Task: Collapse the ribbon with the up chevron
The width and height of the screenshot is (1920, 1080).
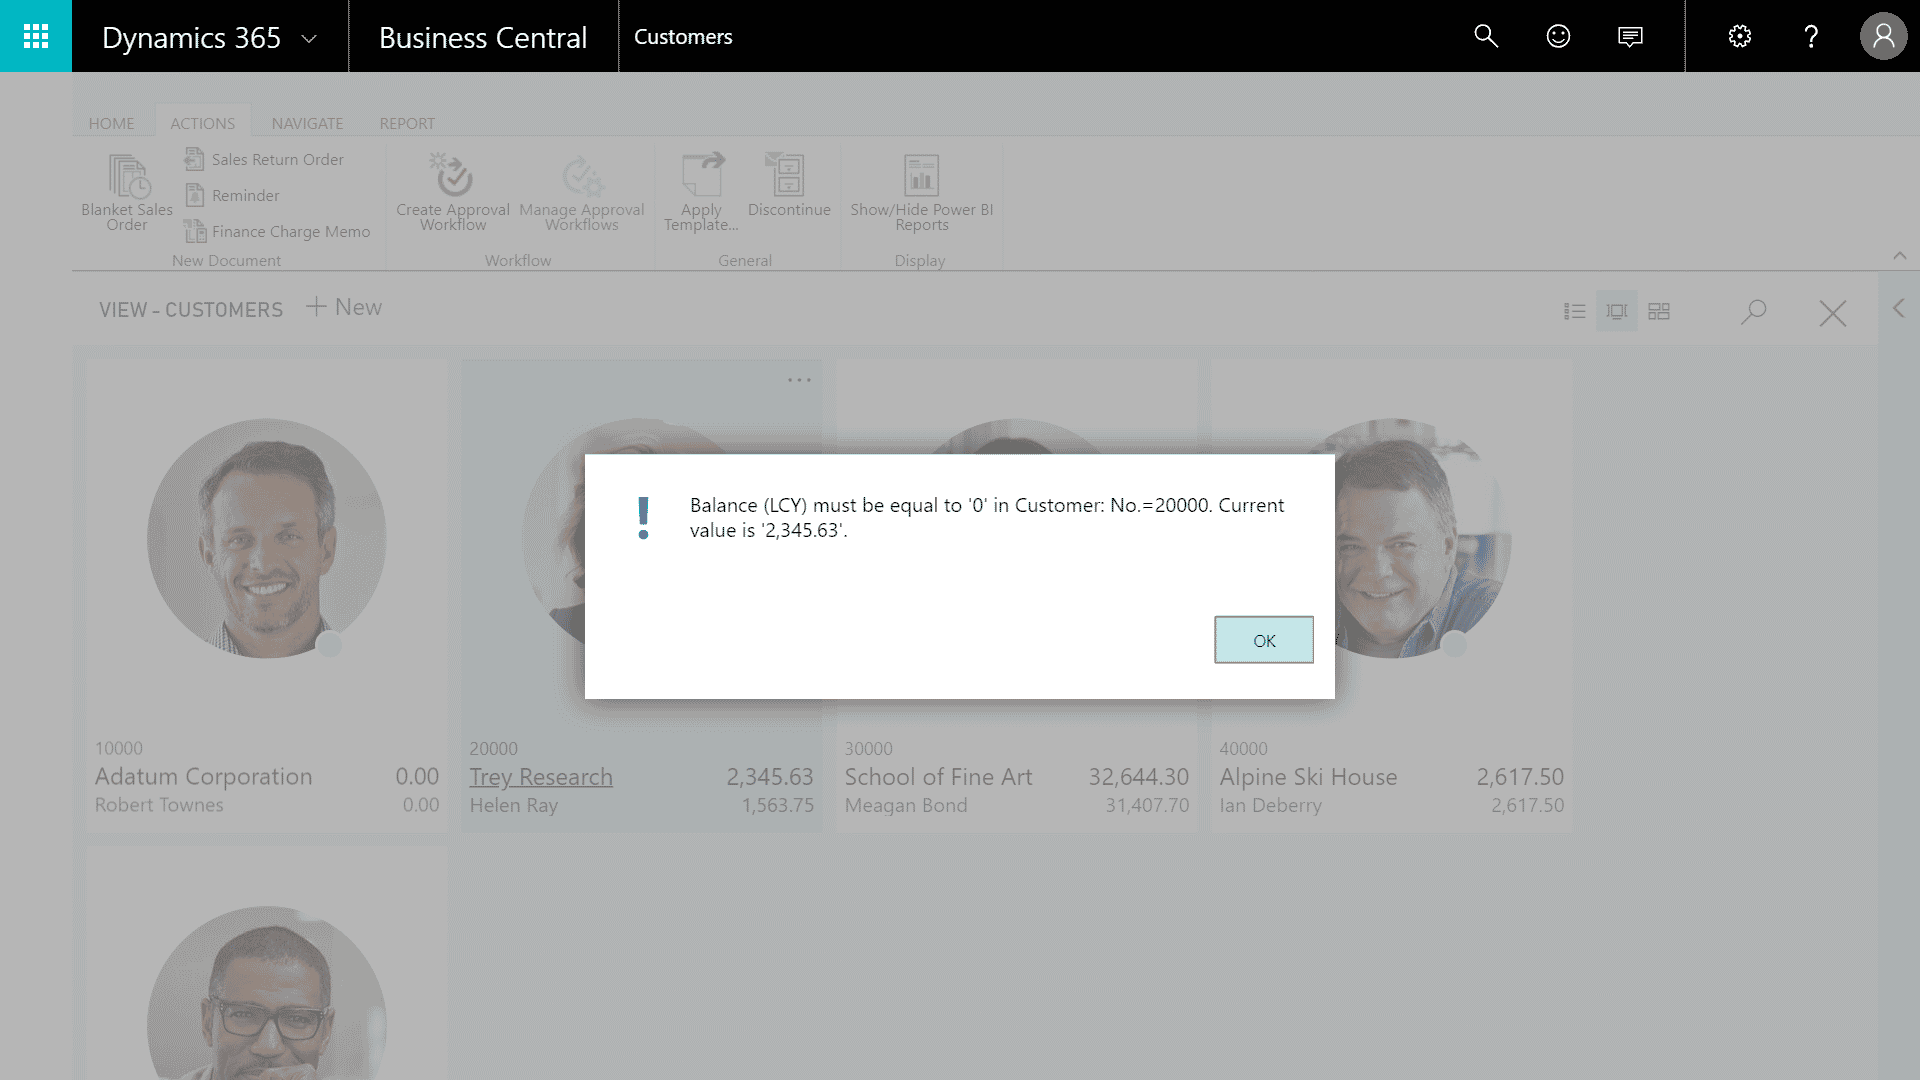Action: 1899,256
